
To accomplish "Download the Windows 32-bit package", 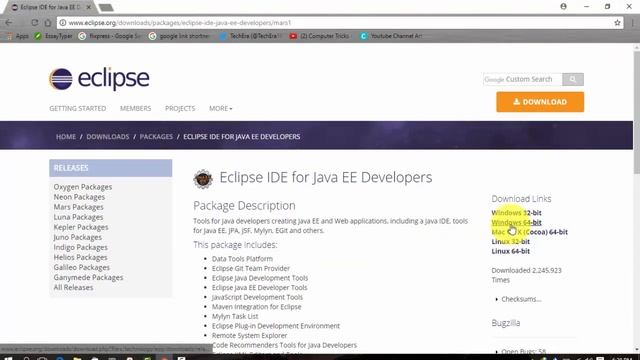I will [x=516, y=213].
